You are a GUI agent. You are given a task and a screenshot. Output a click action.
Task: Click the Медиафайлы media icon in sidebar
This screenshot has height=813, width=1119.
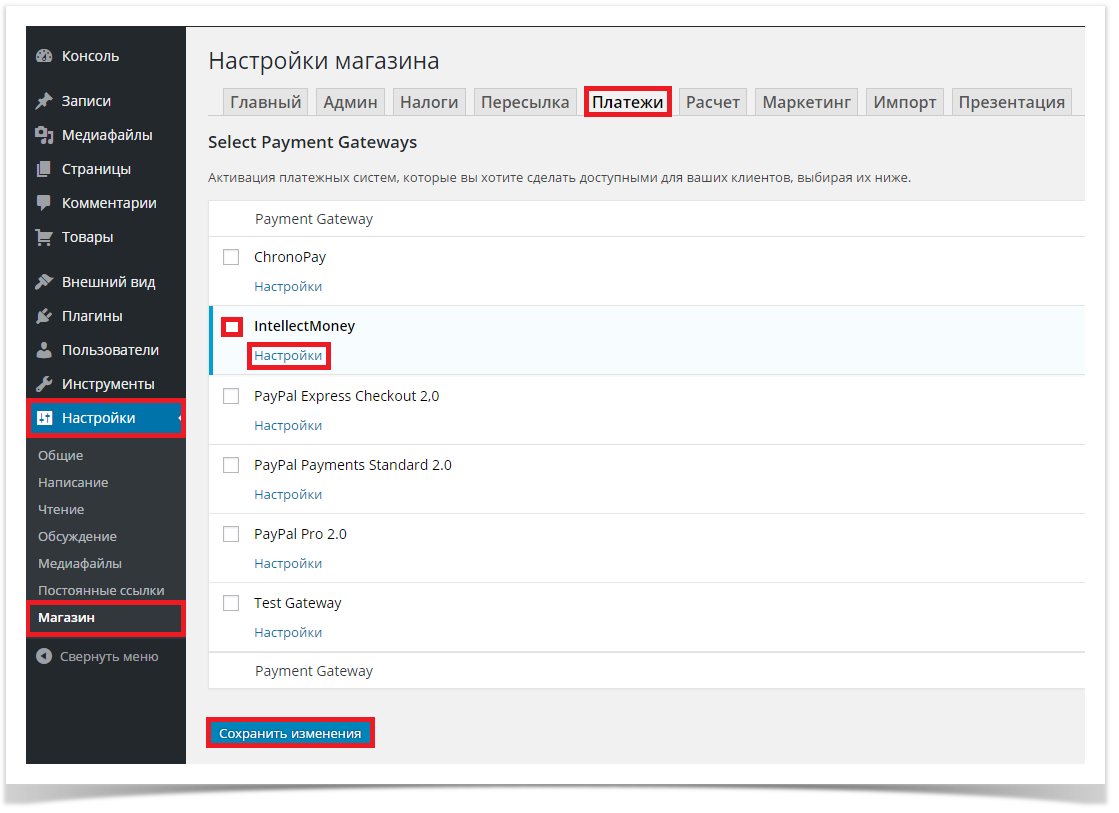point(44,135)
